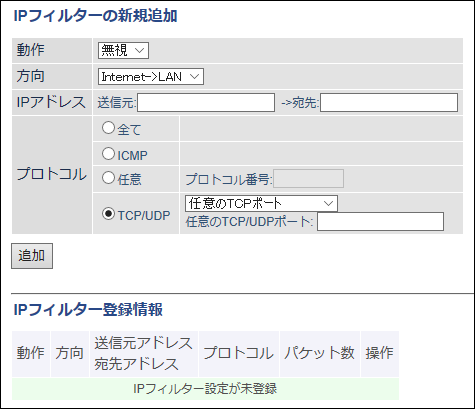Click the IPフィルター設定が未登録 row

coord(205,389)
